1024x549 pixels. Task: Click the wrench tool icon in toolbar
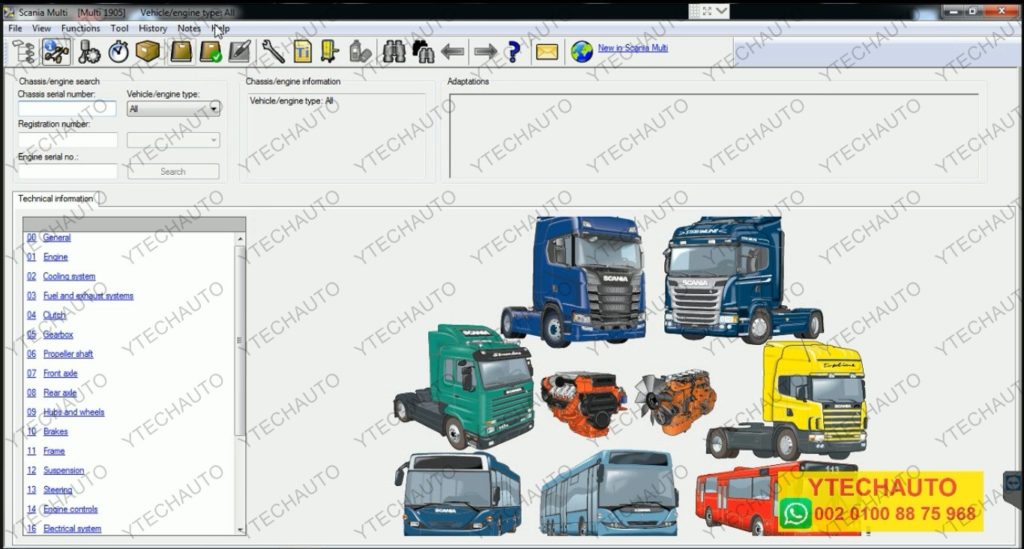[x=273, y=51]
